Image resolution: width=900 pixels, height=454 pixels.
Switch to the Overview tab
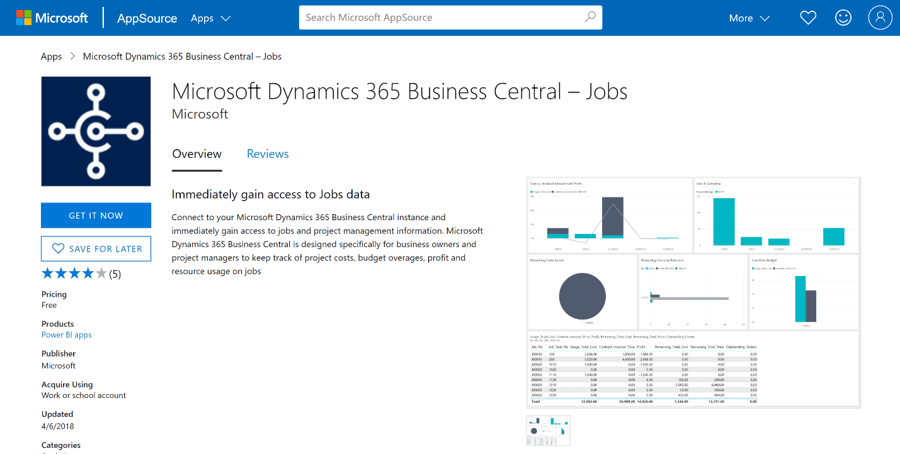click(197, 154)
